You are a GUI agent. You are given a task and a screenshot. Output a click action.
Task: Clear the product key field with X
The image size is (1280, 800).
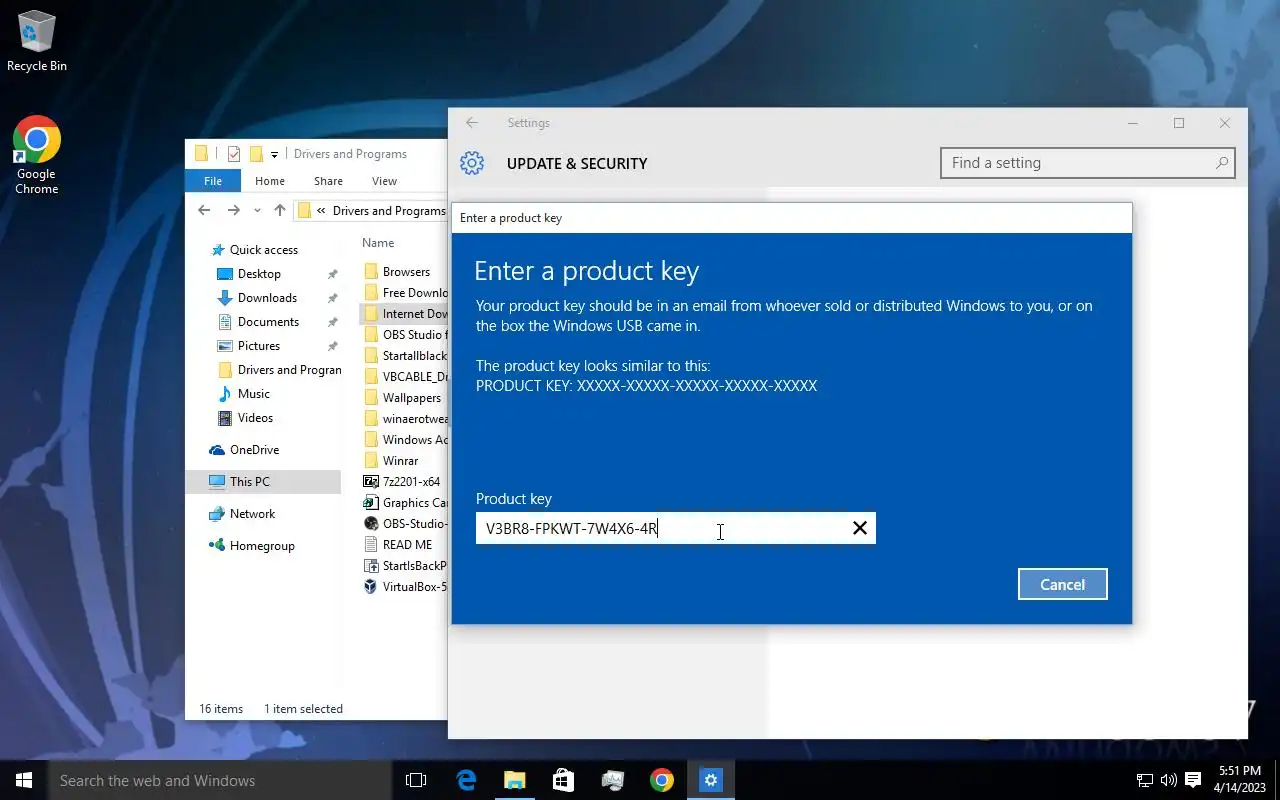tap(859, 528)
